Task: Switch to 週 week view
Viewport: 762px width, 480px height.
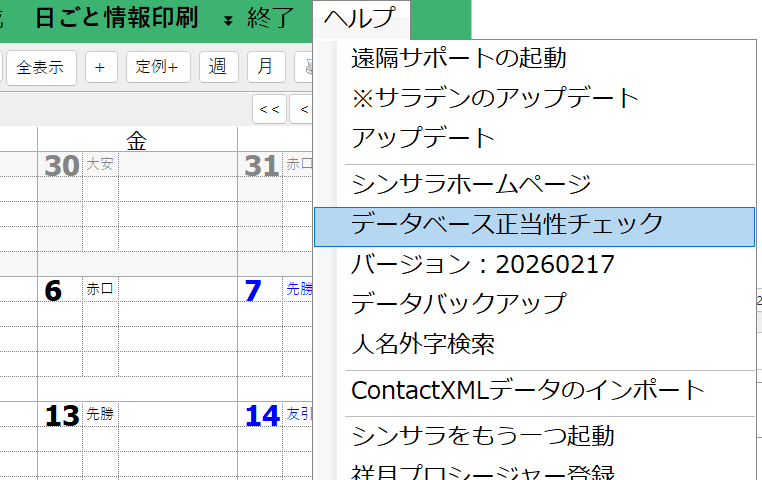Action: point(218,67)
